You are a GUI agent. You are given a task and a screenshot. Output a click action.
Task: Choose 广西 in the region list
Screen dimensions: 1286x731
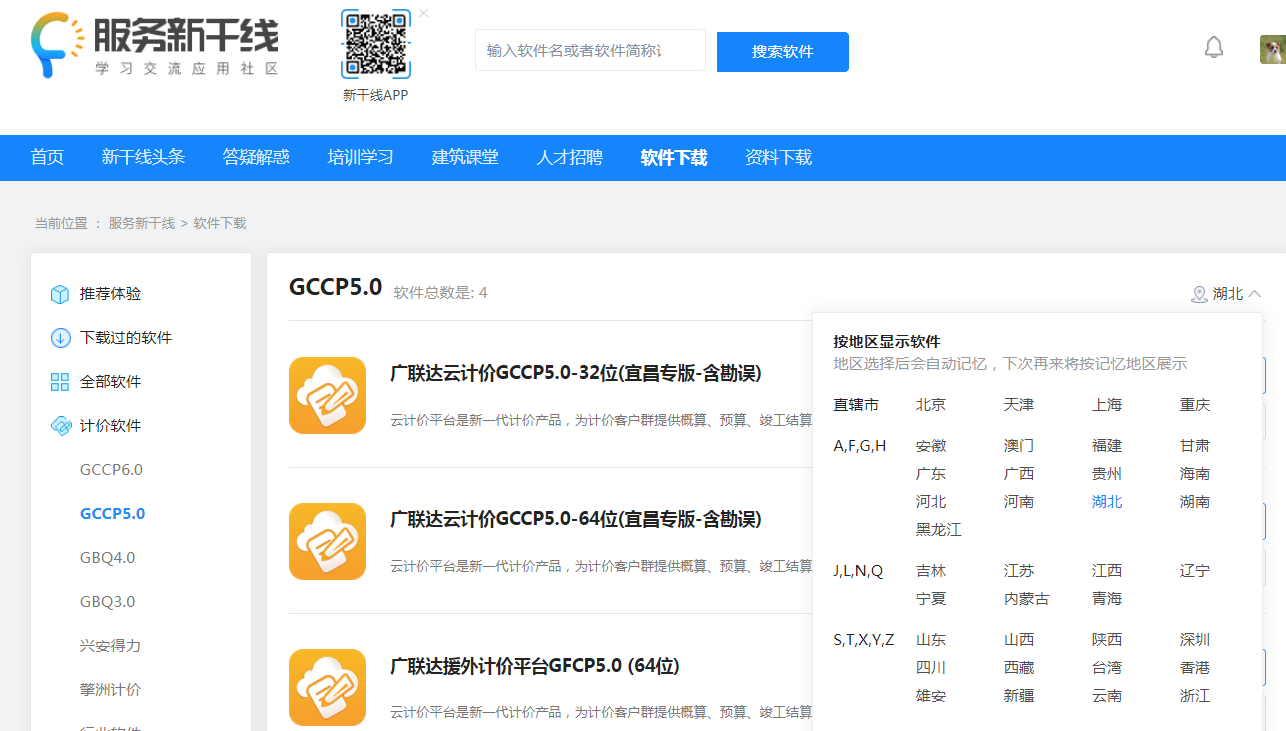(1019, 474)
